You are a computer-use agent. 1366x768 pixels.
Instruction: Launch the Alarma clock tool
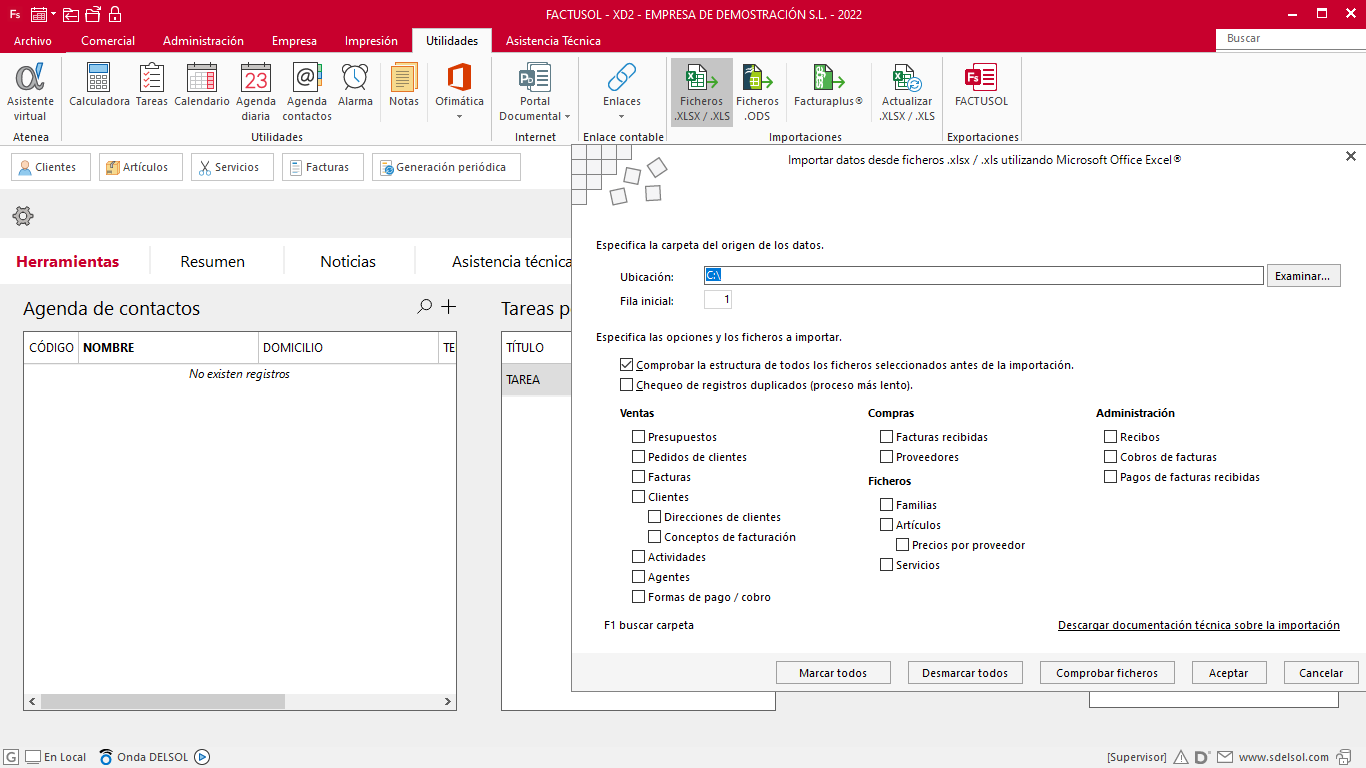(x=355, y=85)
